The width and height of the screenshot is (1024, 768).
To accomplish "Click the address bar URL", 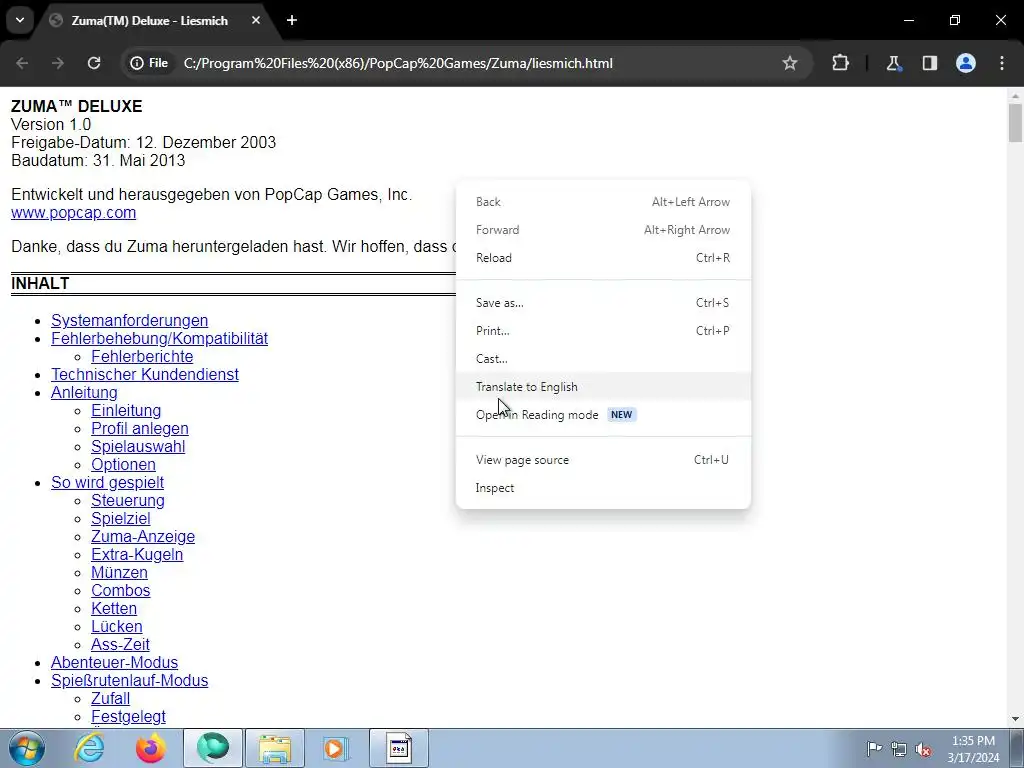I will 398,63.
